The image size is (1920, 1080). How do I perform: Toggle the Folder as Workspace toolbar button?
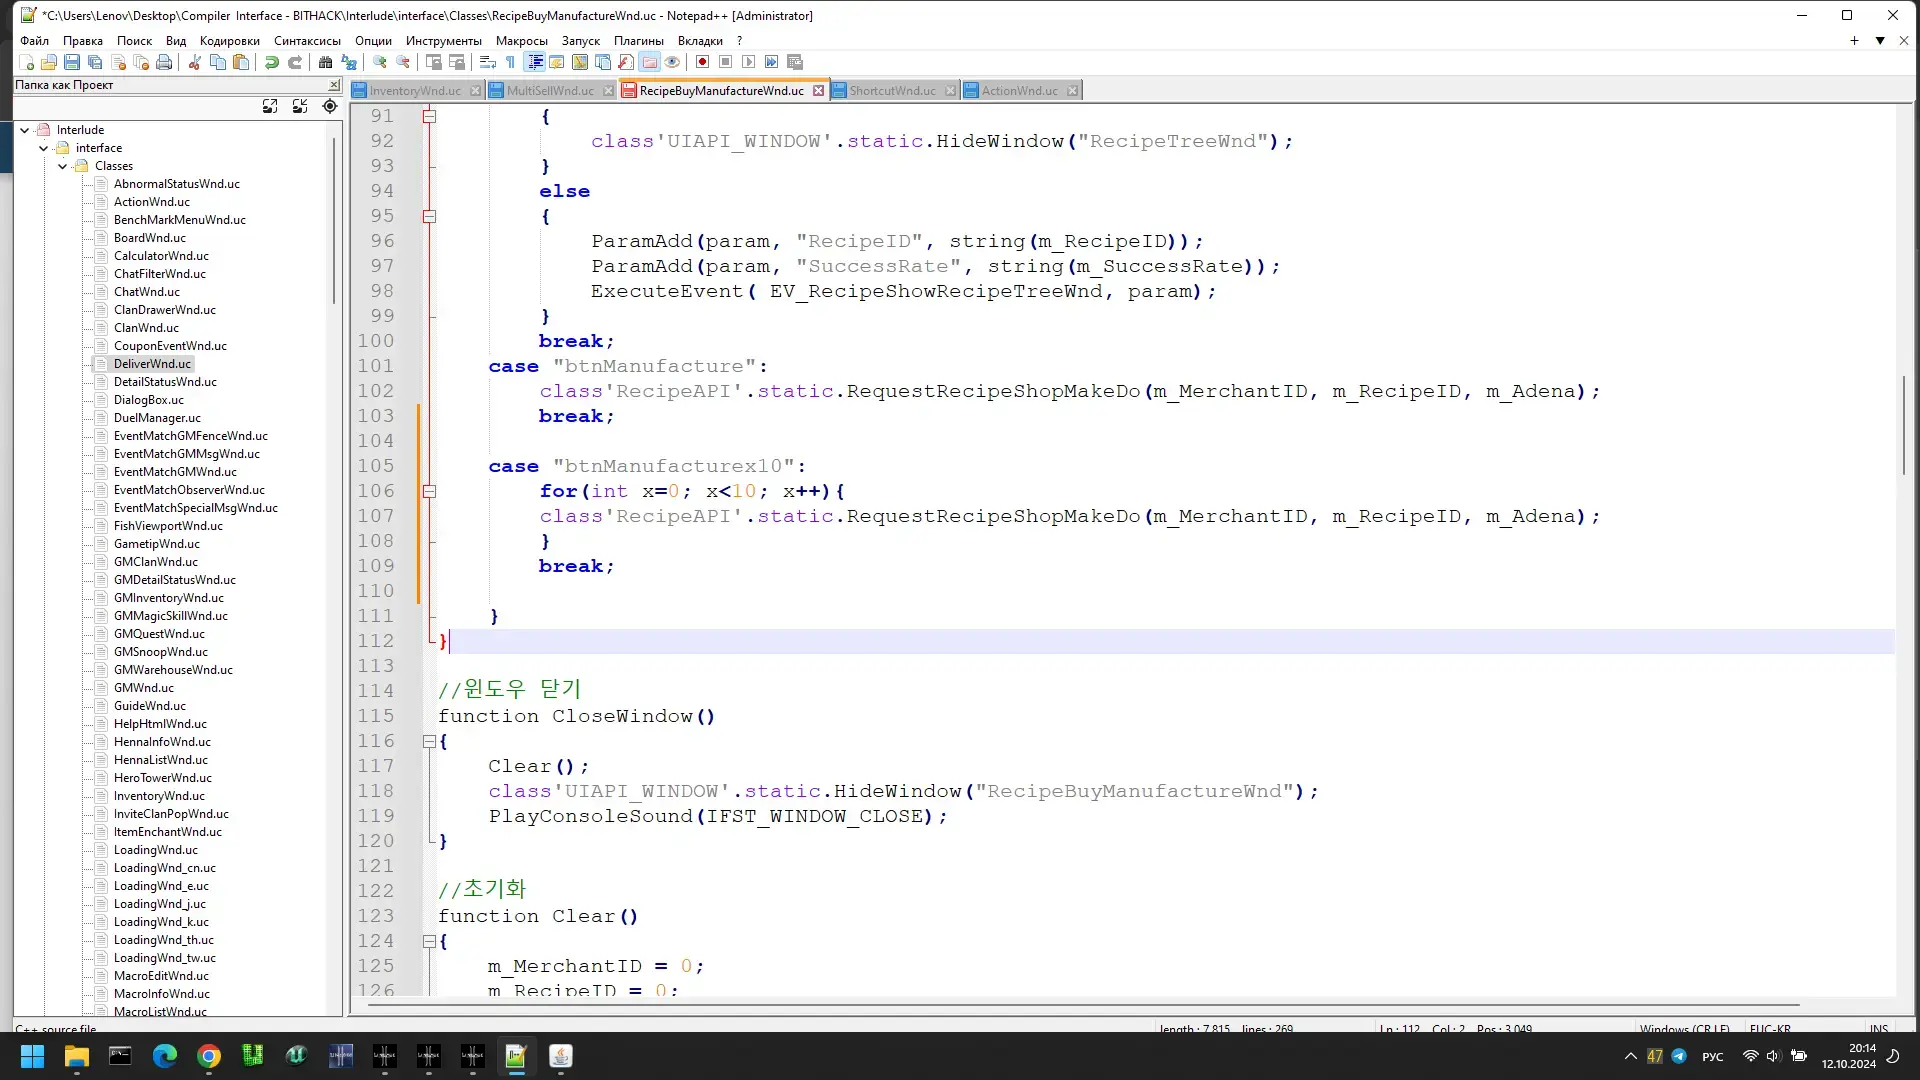[x=649, y=62]
